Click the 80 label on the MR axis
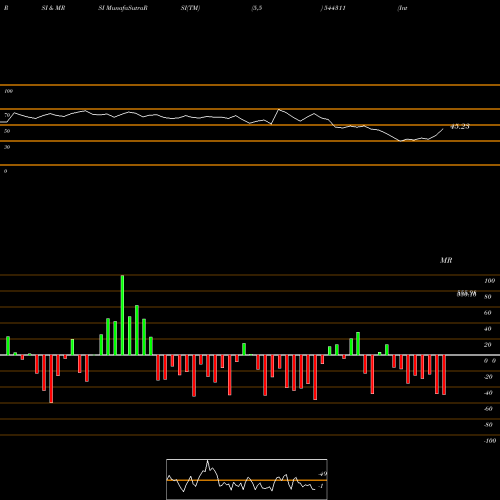Screen dimensions: 500x500 [488, 297]
